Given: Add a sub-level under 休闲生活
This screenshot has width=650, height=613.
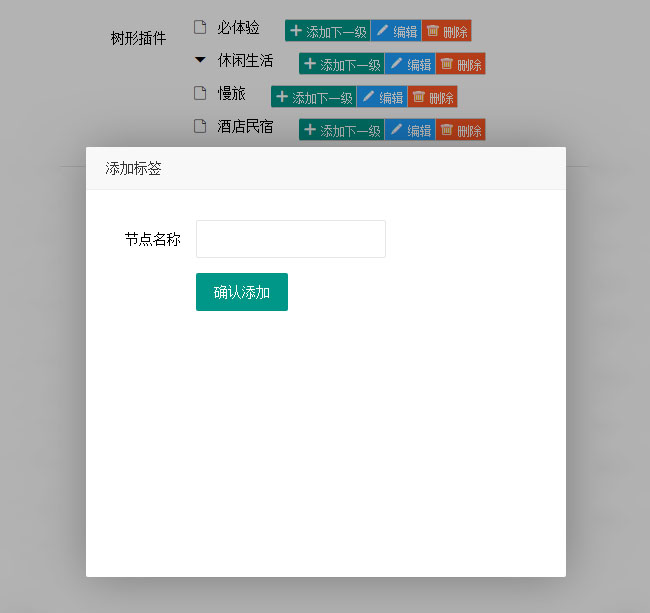Looking at the screenshot, I should coord(341,64).
